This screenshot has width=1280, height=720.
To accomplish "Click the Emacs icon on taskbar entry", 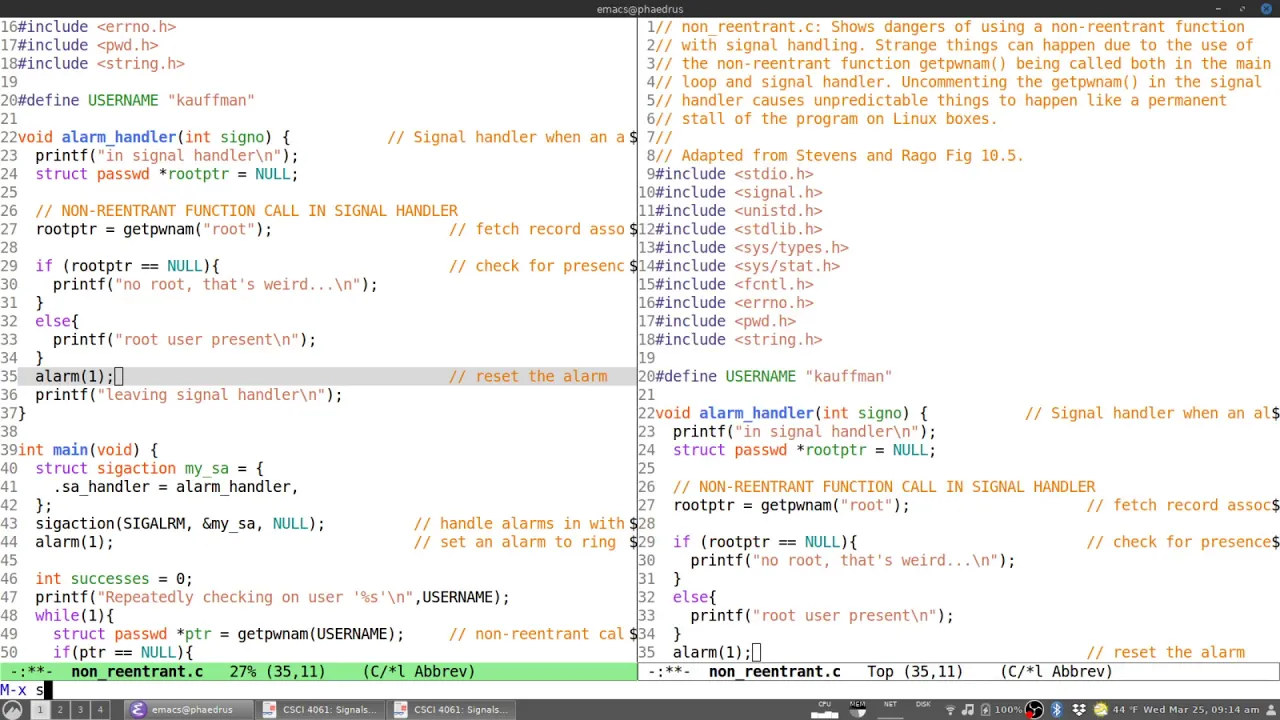I will tap(138, 710).
